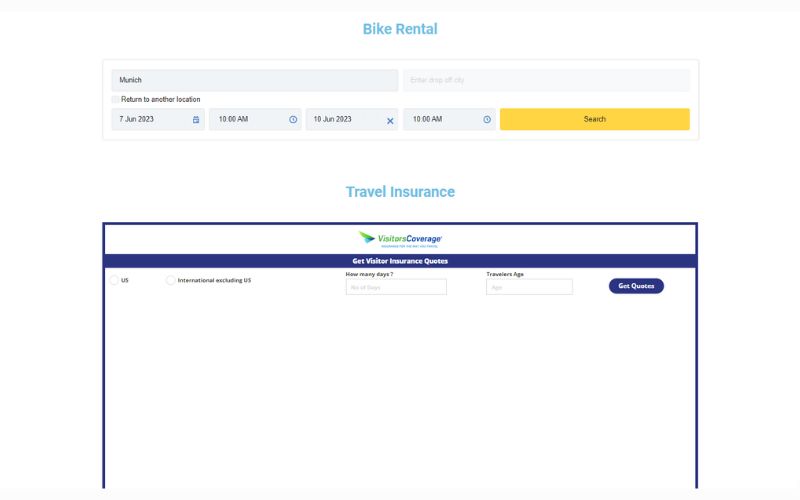Open the return time clock icon
This screenshot has width=800, height=500.
click(x=487, y=119)
